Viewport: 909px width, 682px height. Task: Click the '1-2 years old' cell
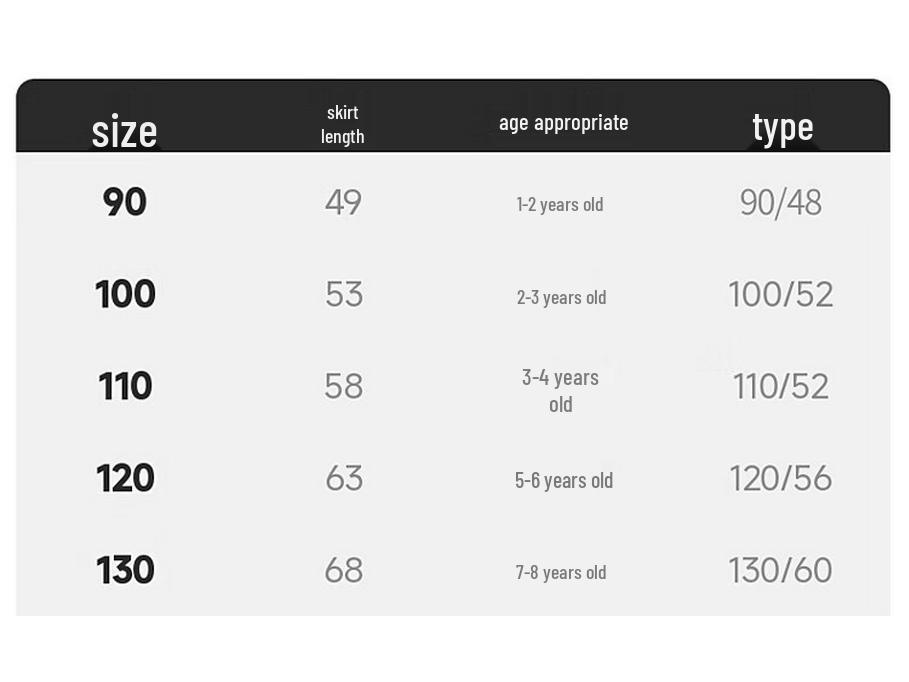click(560, 205)
